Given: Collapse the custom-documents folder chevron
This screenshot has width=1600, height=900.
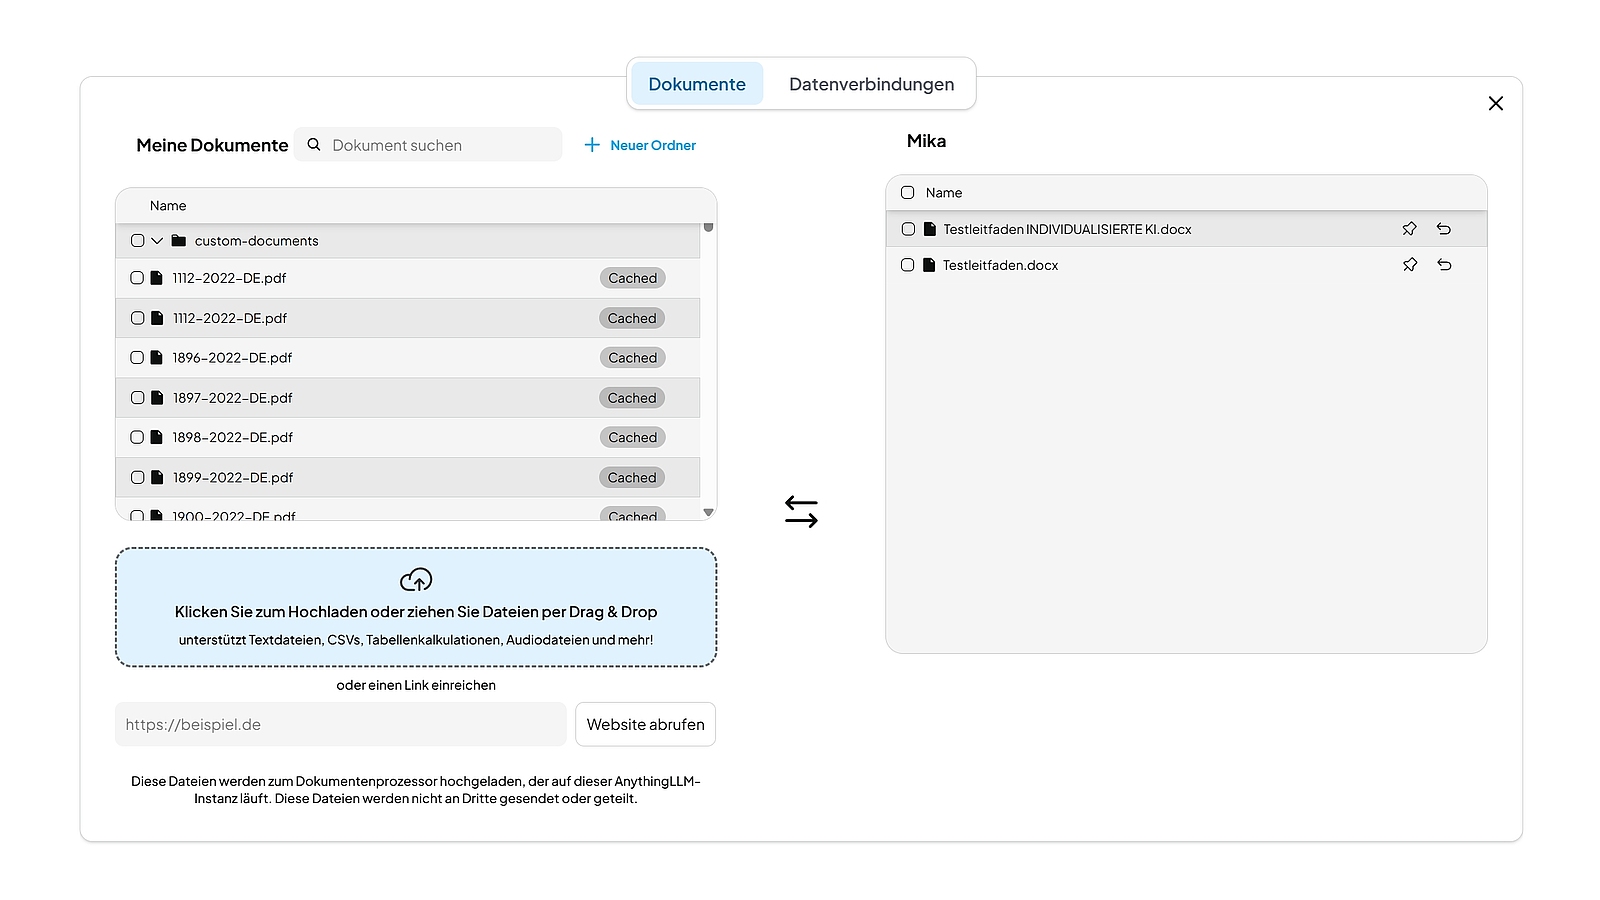Looking at the screenshot, I should (157, 241).
